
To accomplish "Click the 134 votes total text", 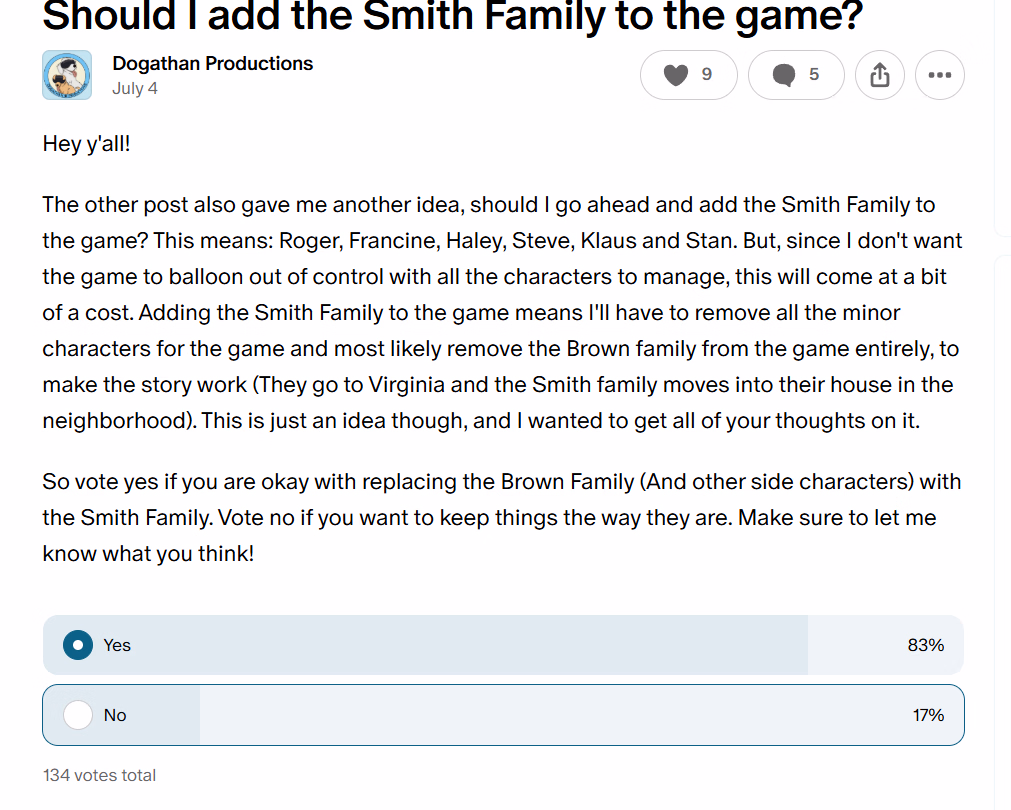I will click(x=99, y=775).
